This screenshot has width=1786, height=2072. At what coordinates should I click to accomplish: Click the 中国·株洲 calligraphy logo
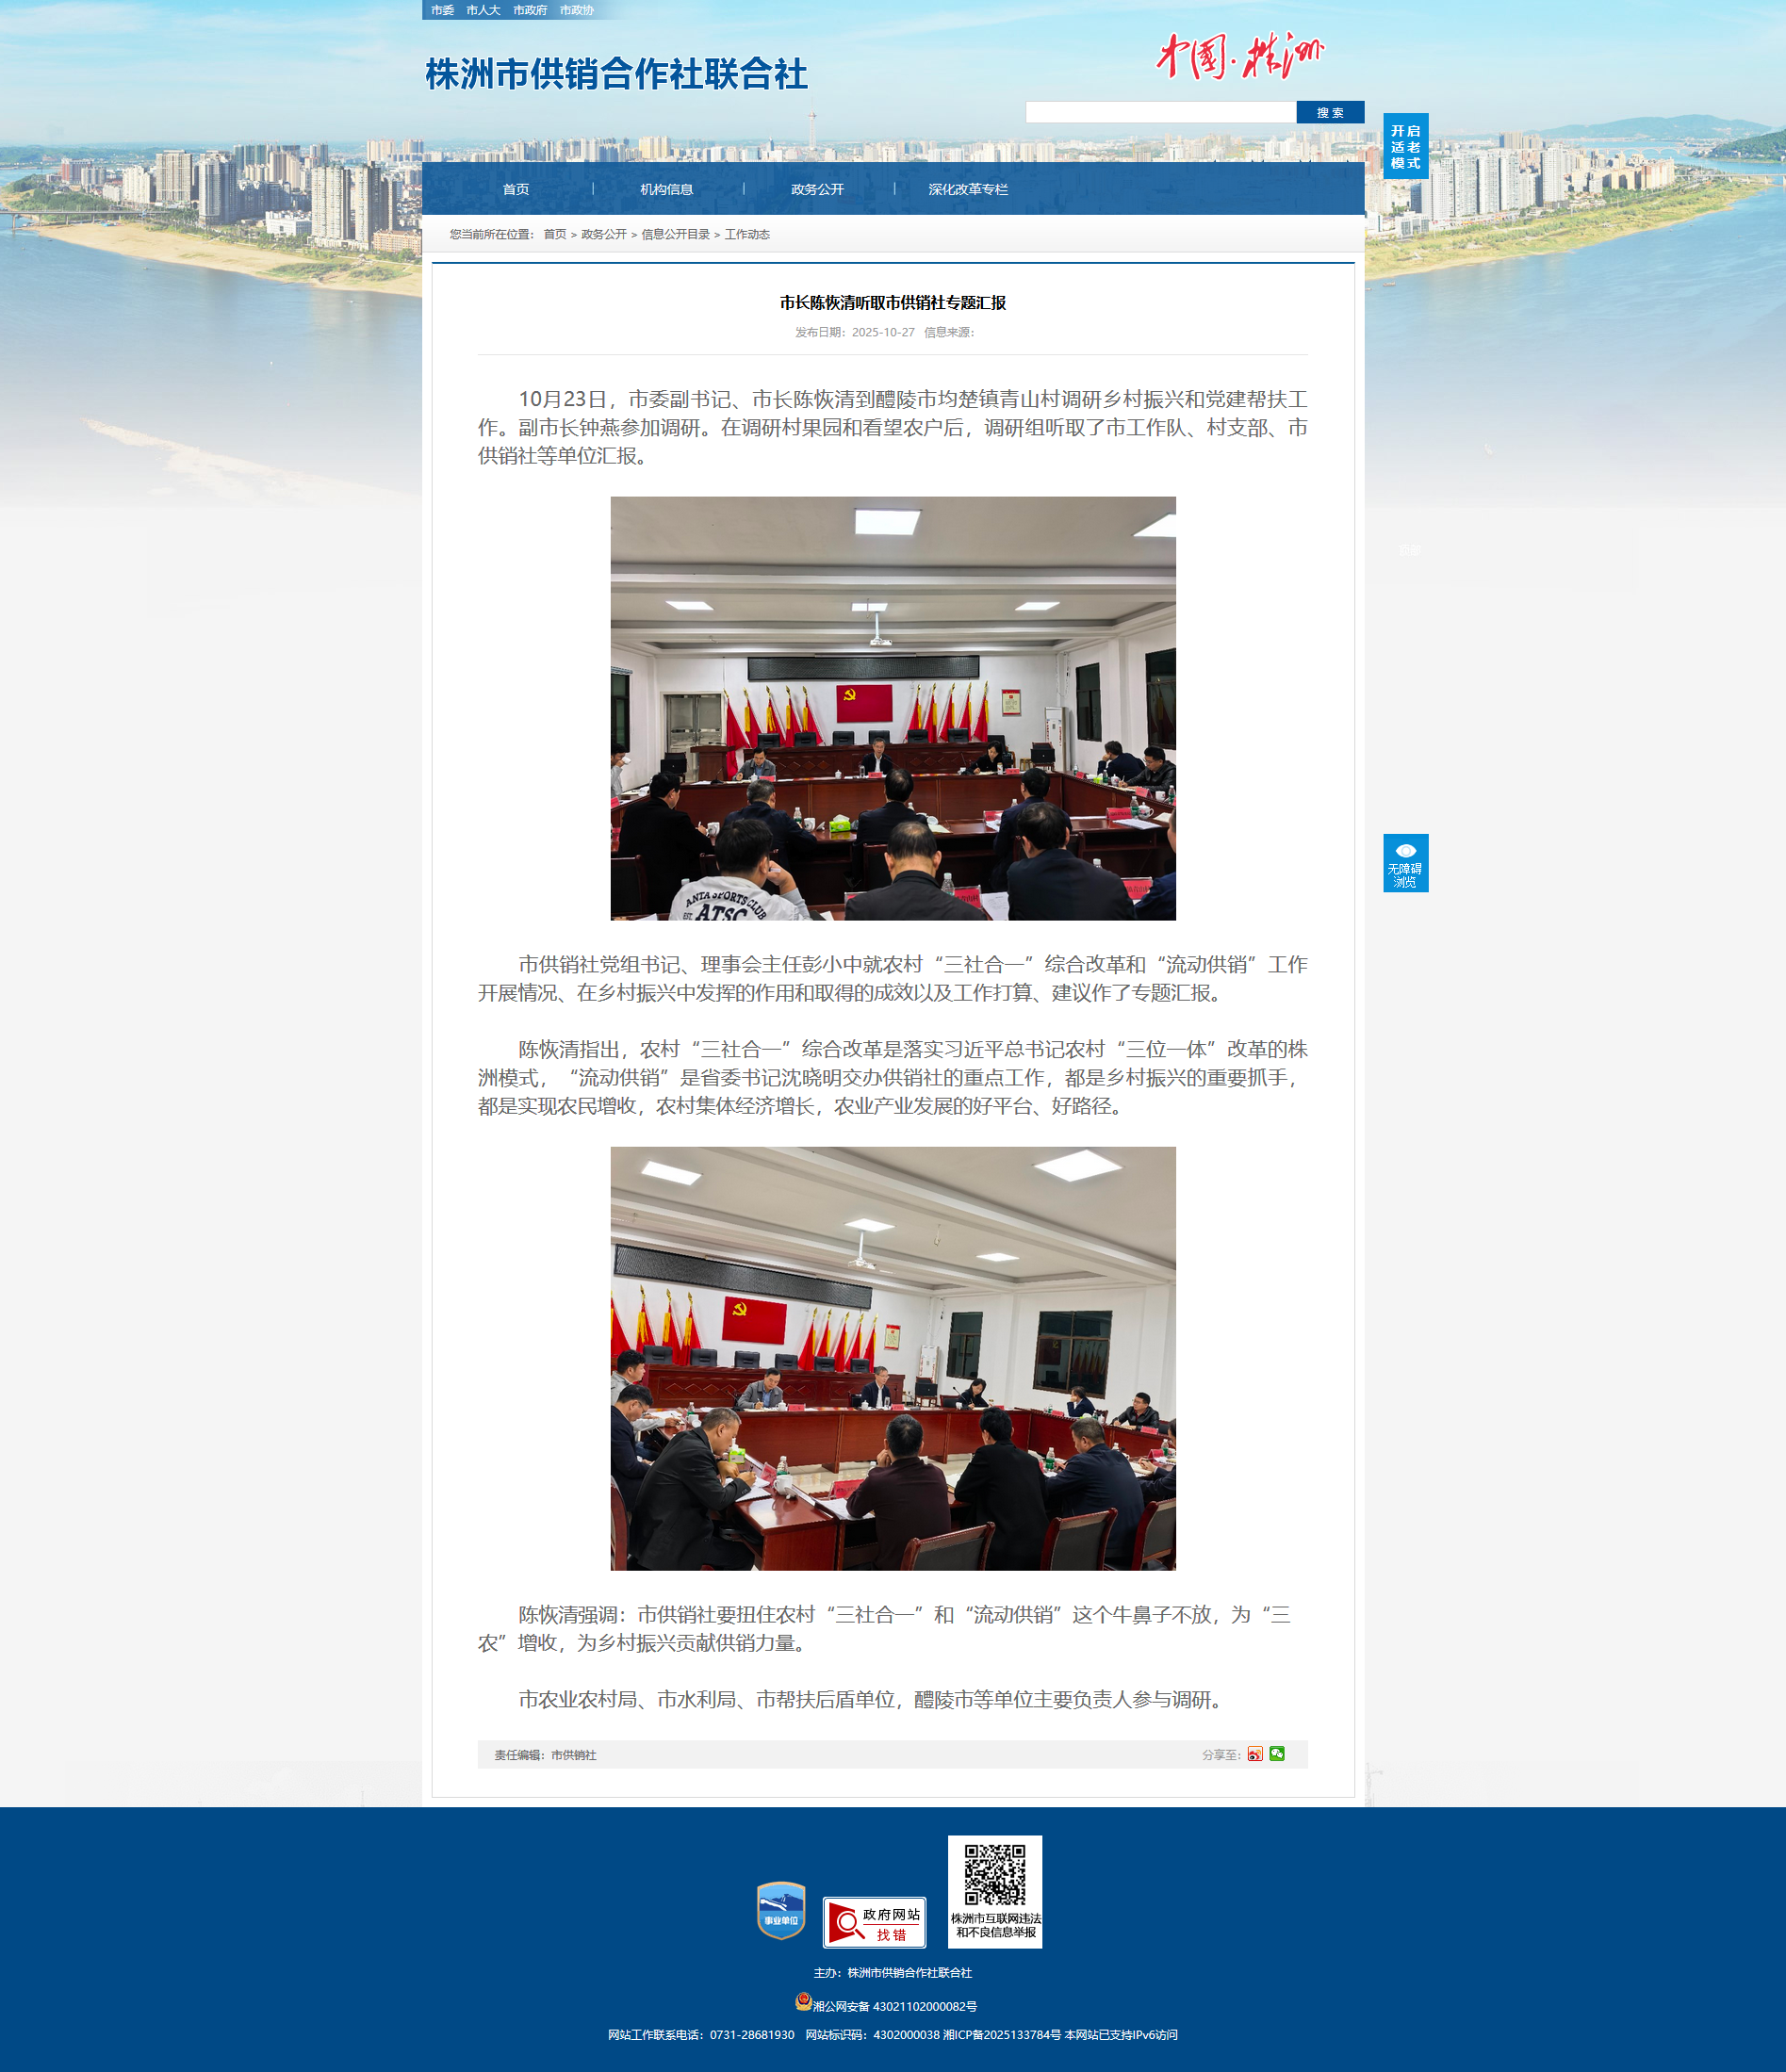(1240, 56)
